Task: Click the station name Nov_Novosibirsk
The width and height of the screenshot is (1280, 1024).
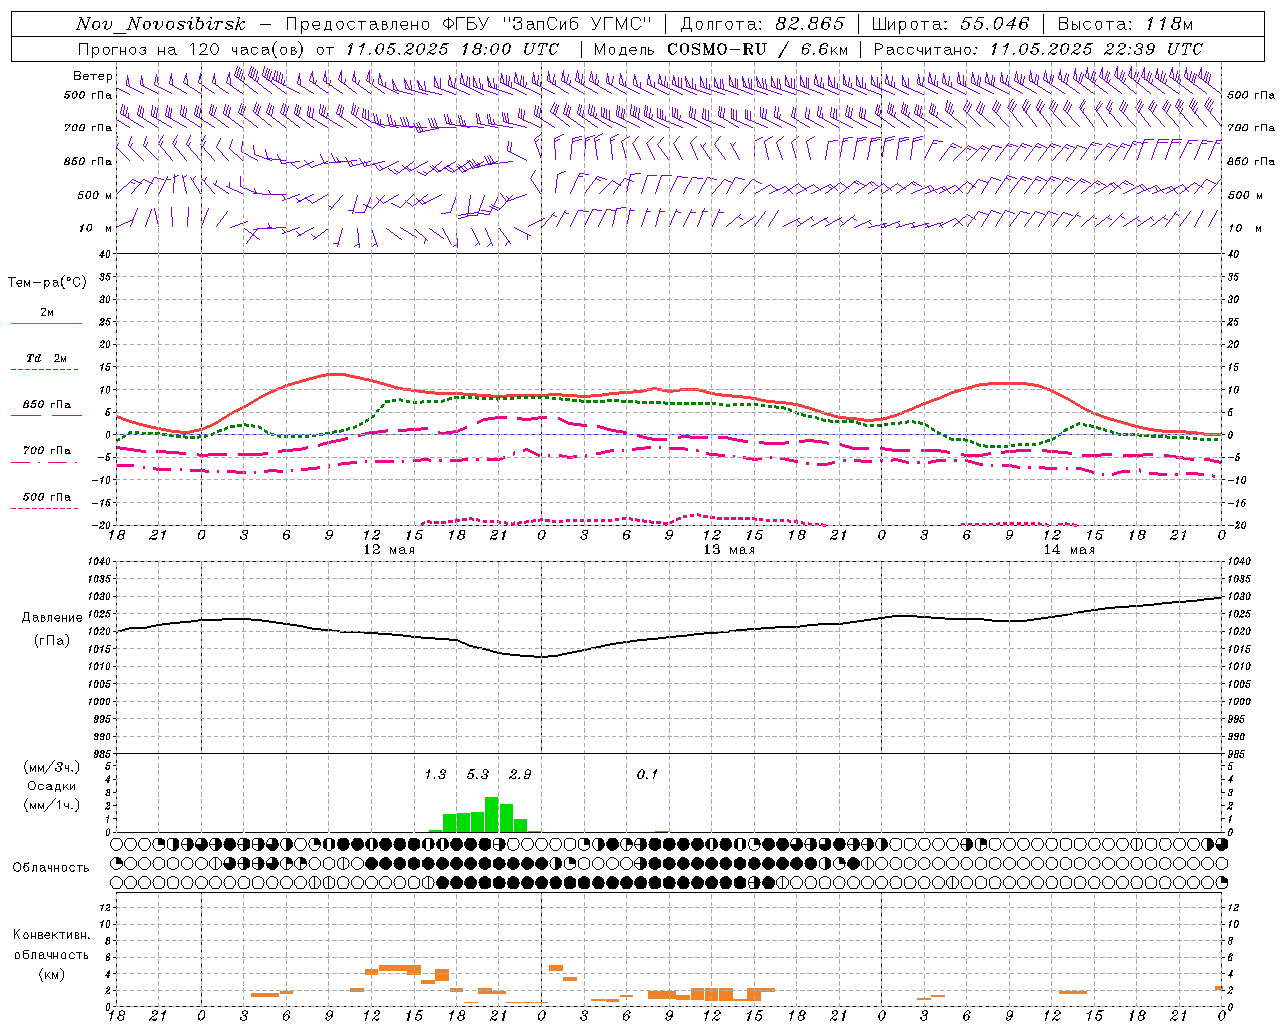Action: coord(160,24)
